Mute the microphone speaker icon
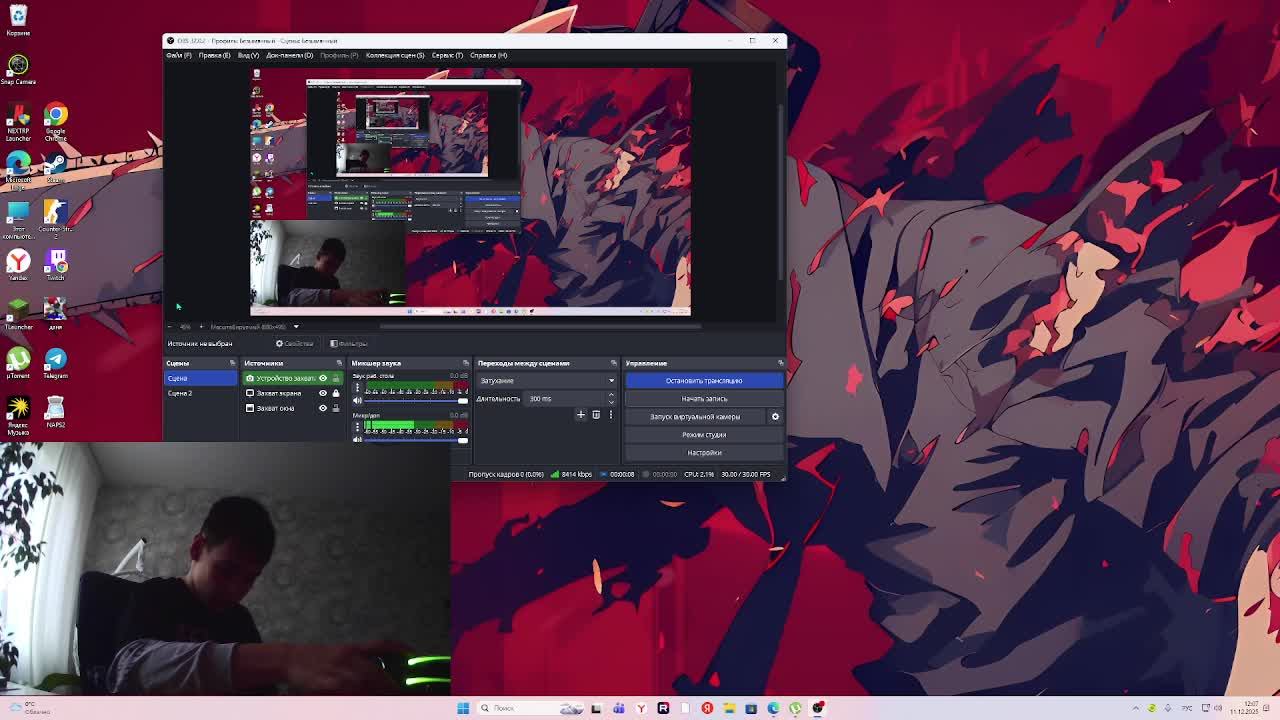This screenshot has height=720, width=1280. click(x=357, y=439)
